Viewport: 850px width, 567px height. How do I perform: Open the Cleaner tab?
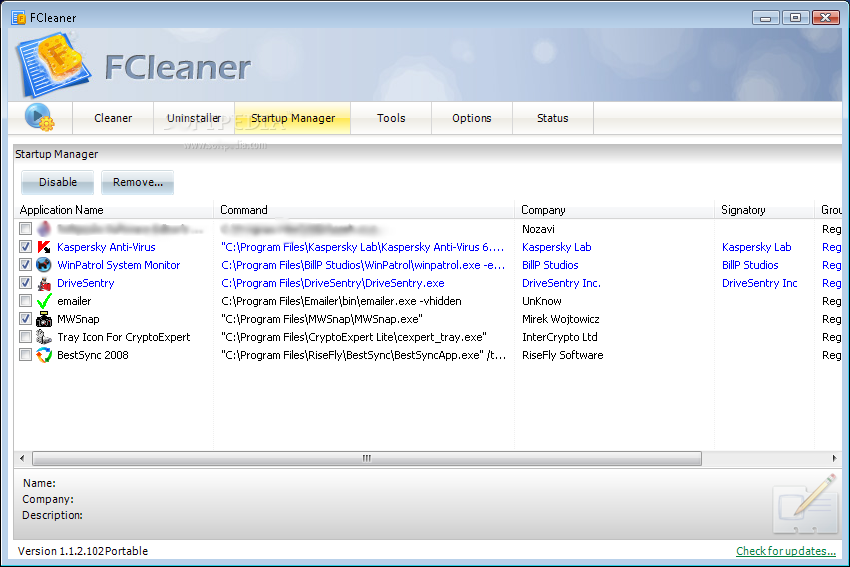[x=113, y=118]
